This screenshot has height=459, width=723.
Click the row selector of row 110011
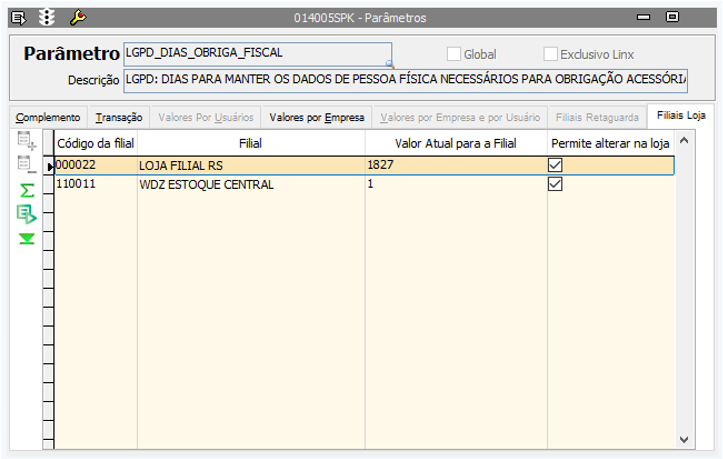click(x=48, y=185)
